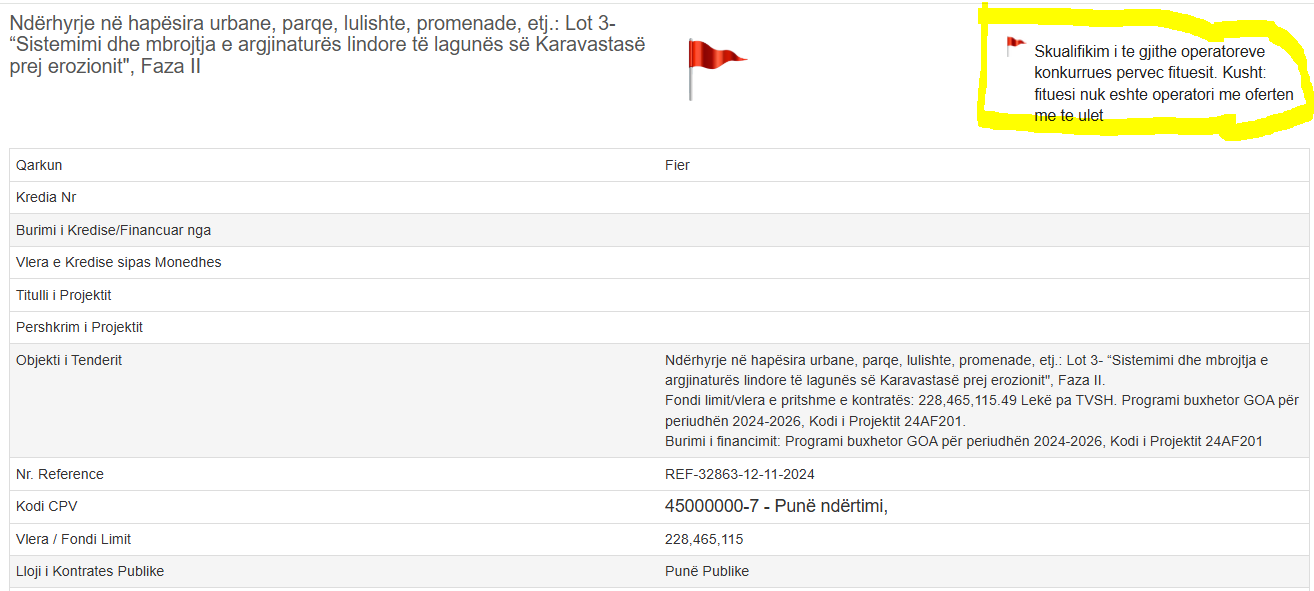This screenshot has height=591, width=1314.
Task: Click the "Fier" county value
Action: pyautogui.click(x=677, y=165)
